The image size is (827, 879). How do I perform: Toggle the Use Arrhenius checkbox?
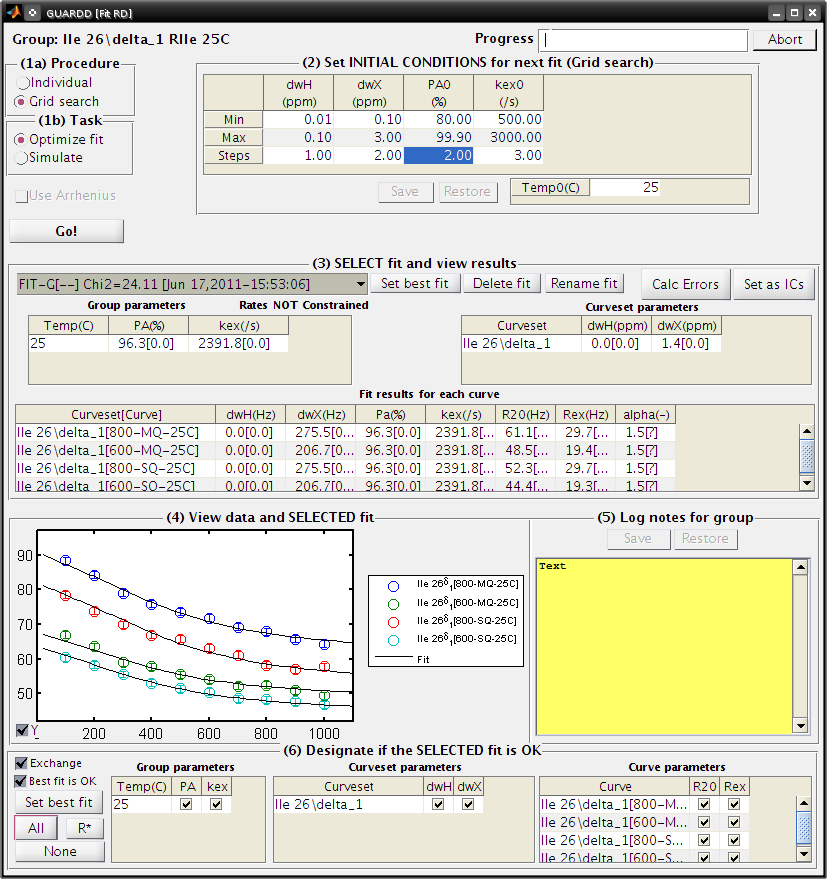pos(22,196)
